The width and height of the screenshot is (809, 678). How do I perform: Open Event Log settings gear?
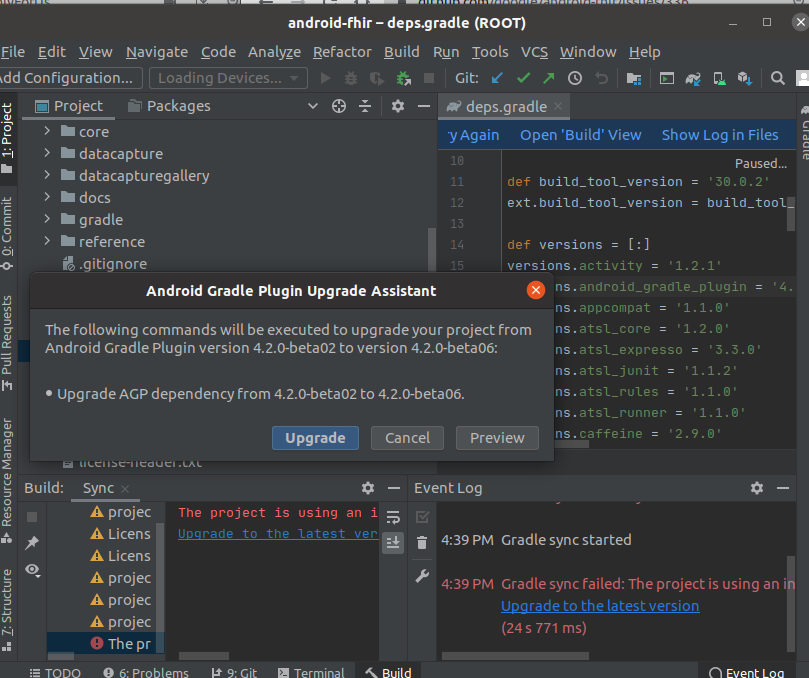[x=757, y=488]
